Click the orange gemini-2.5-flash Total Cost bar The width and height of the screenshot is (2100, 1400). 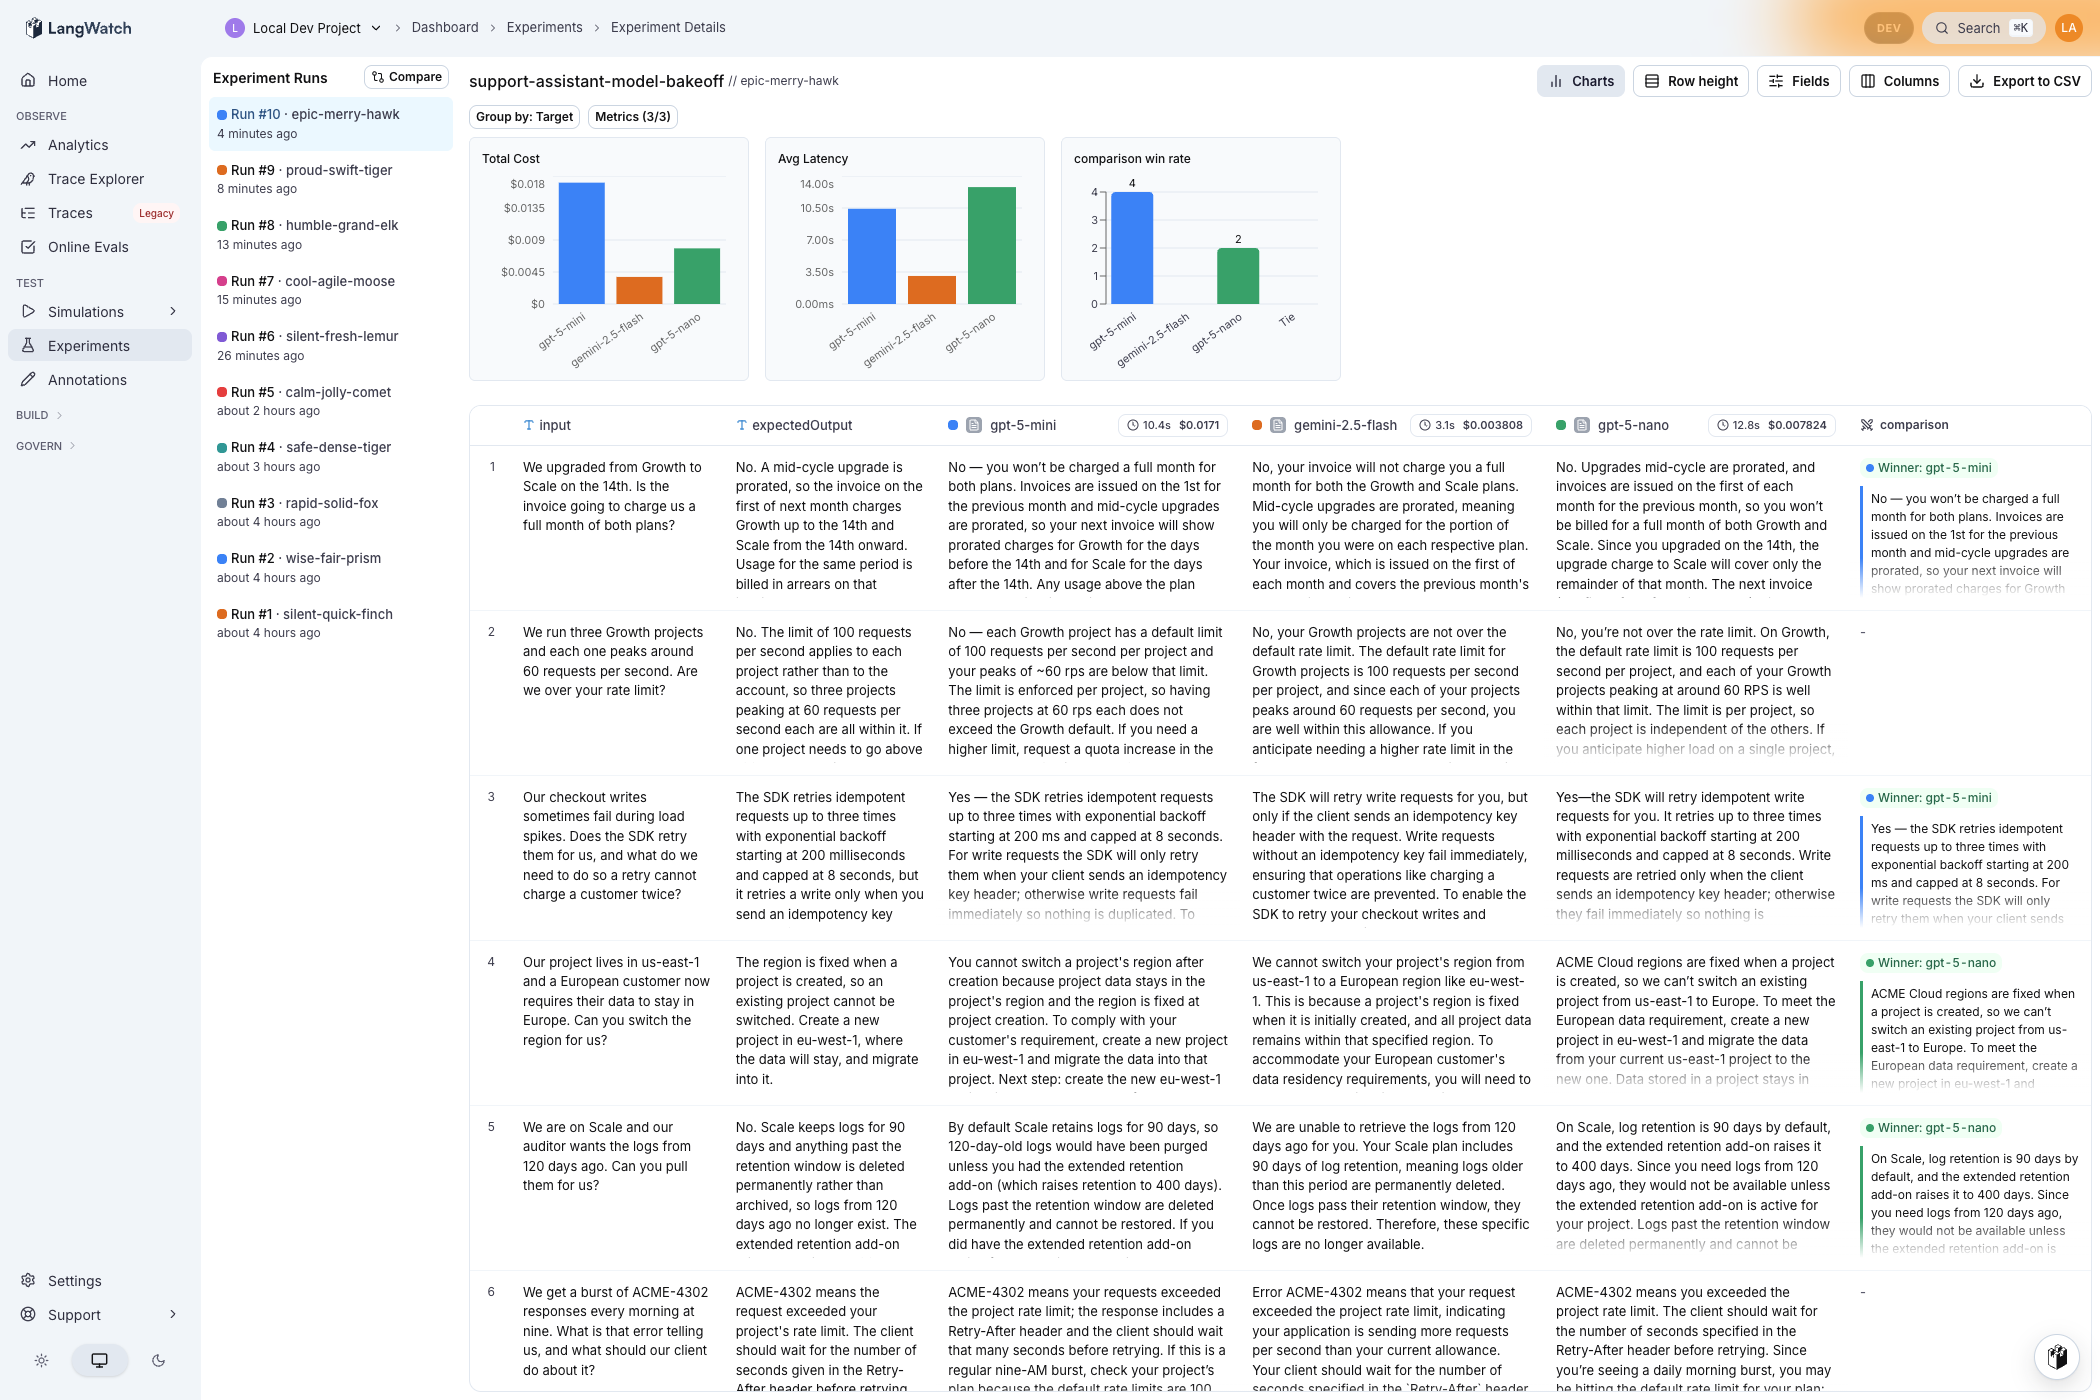(x=639, y=290)
